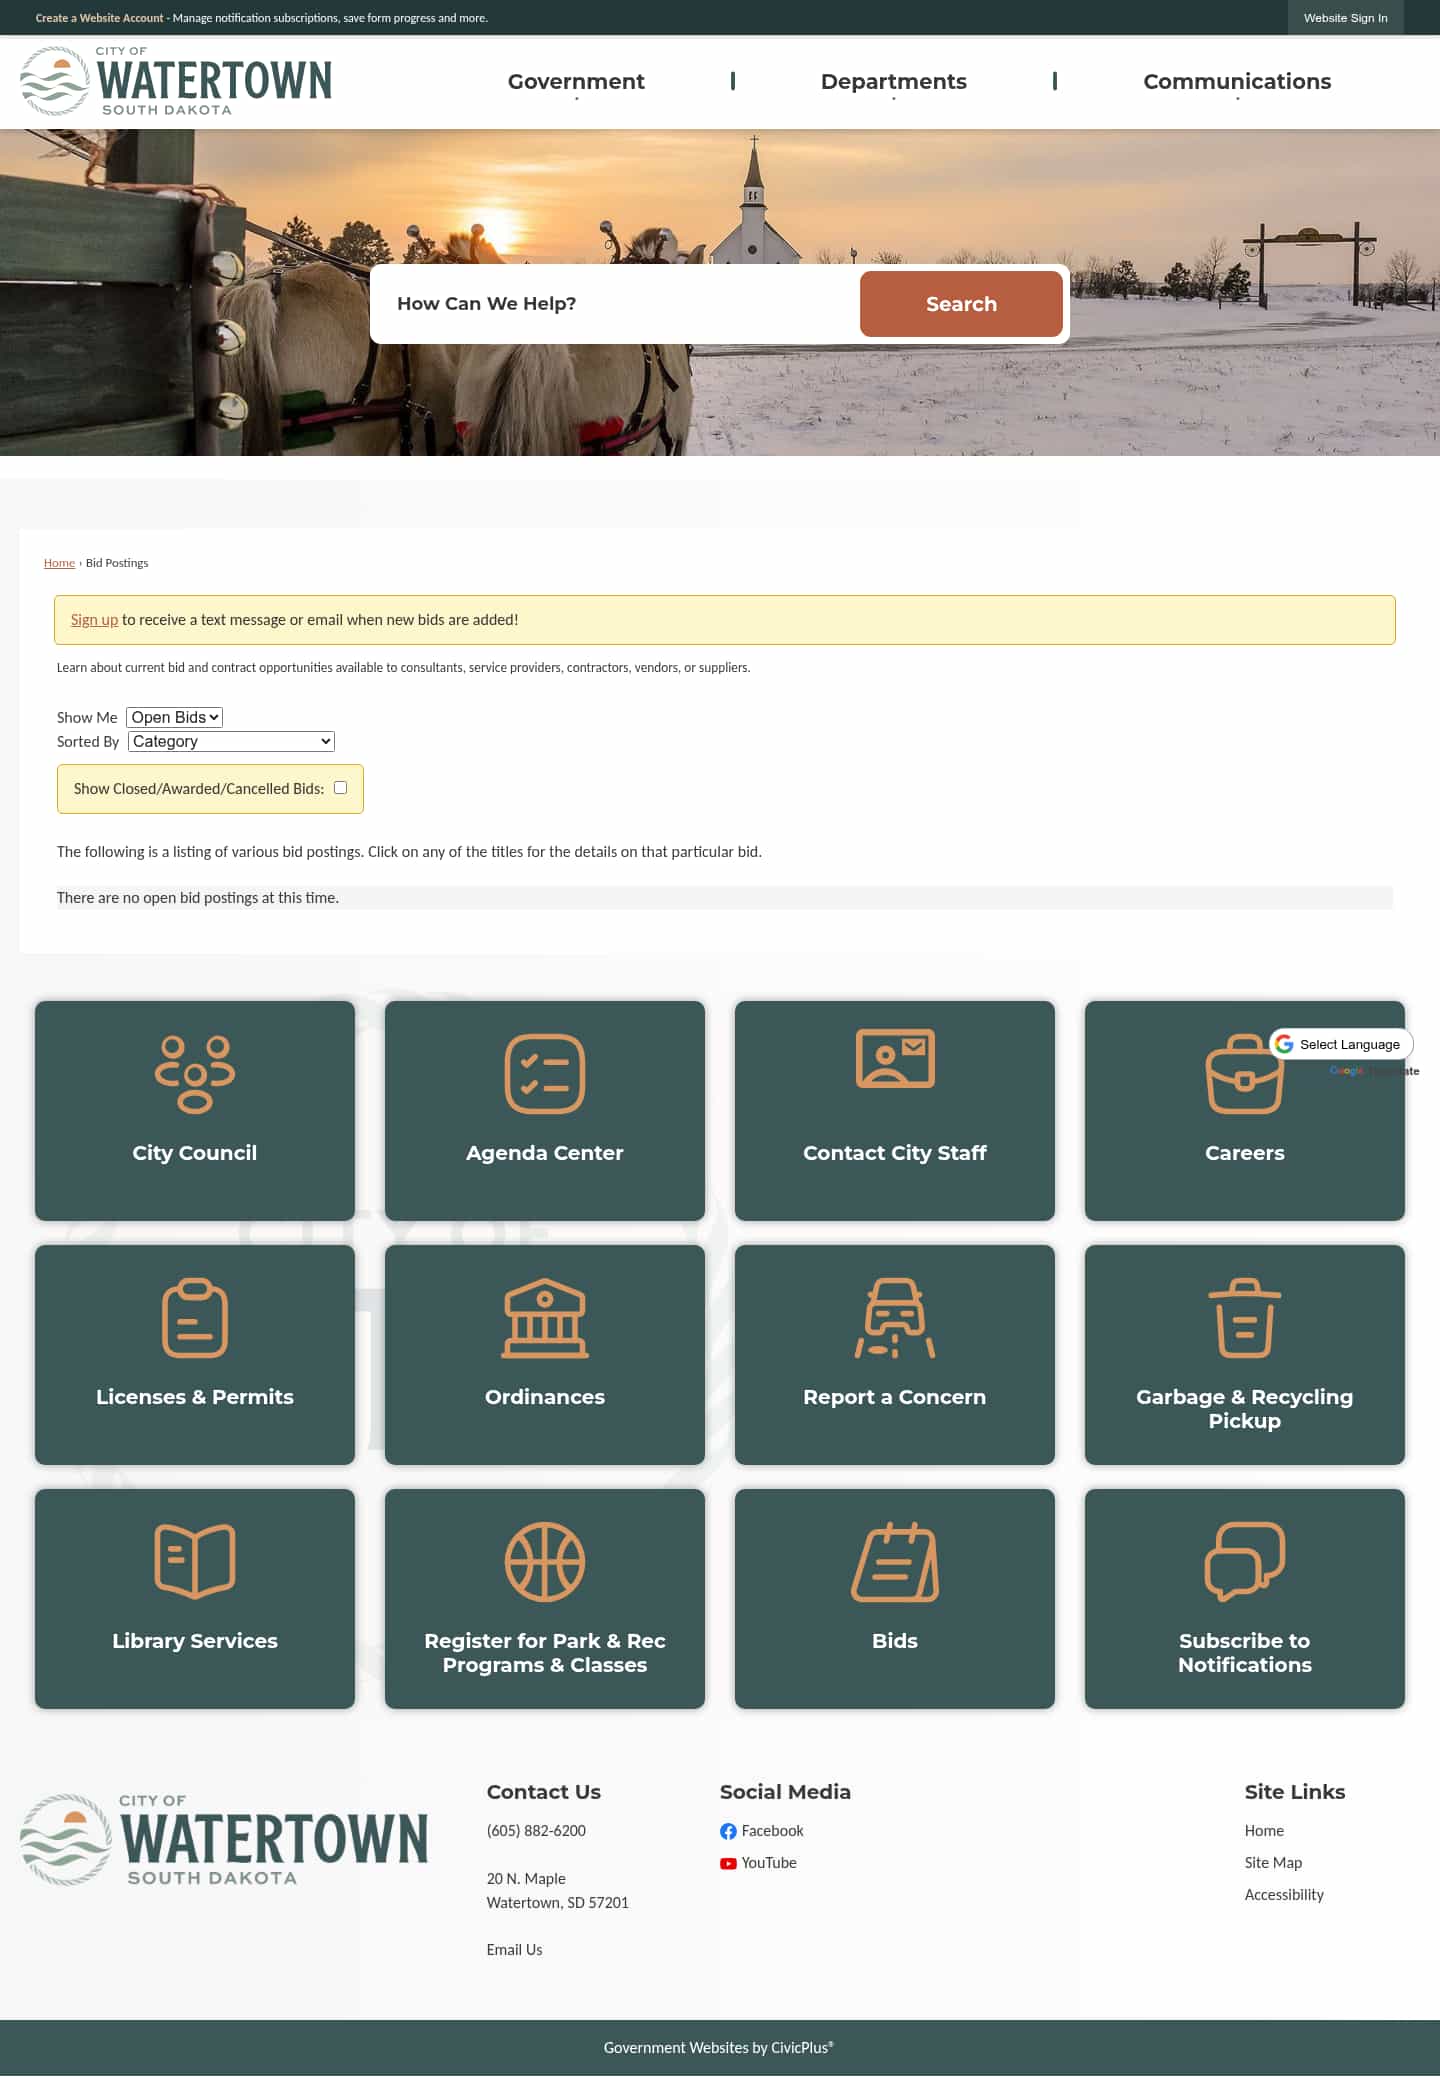Click the YouTube logo icon in the footer

click(728, 1863)
